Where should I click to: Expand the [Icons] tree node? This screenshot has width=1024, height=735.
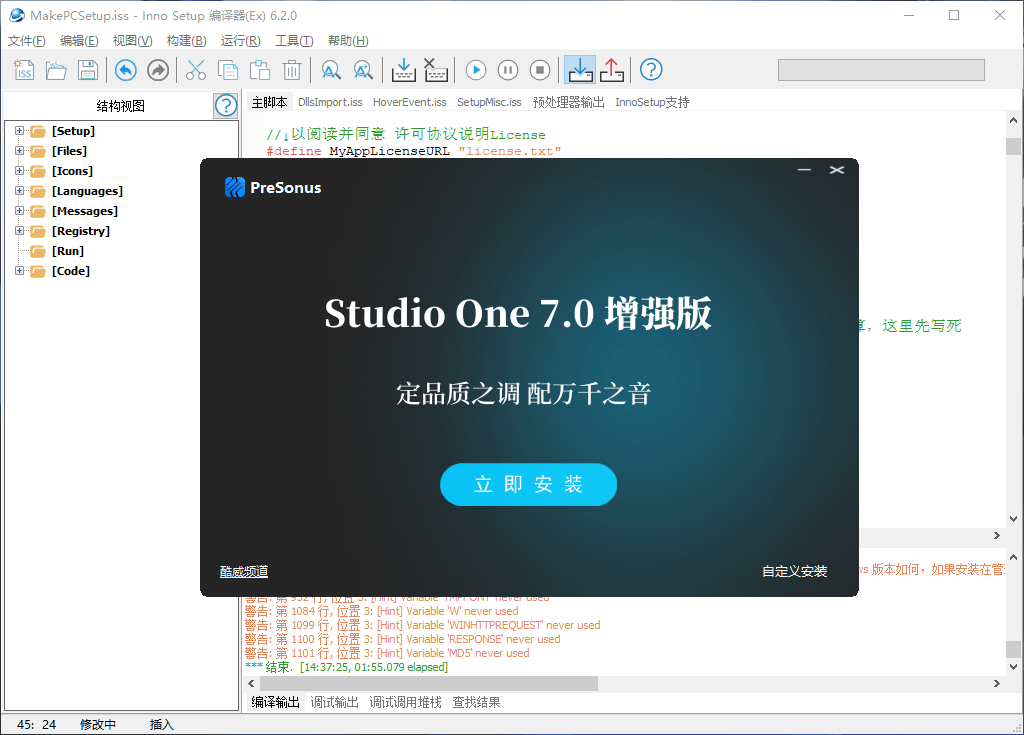20,171
